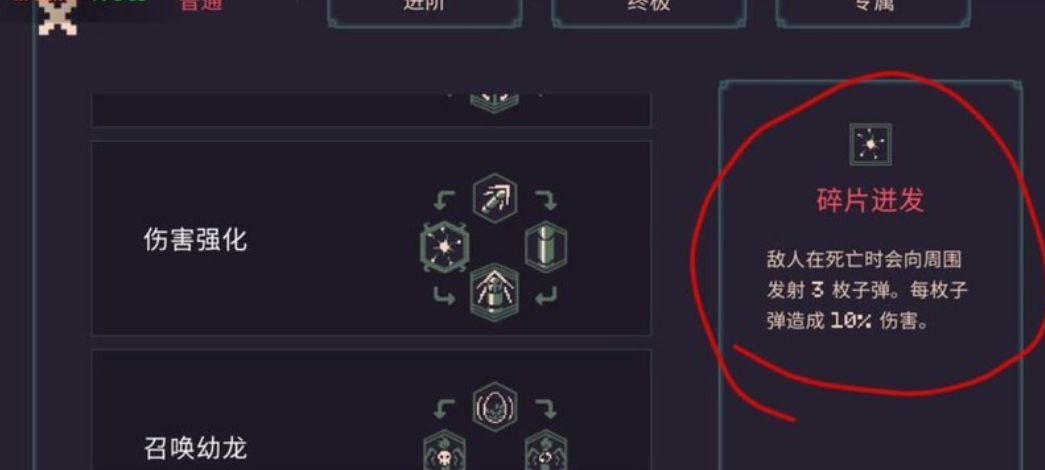The image size is (1045, 470).
Task: Select the dragon egg hexagon in 召唤幼龙
Action: click(x=495, y=407)
